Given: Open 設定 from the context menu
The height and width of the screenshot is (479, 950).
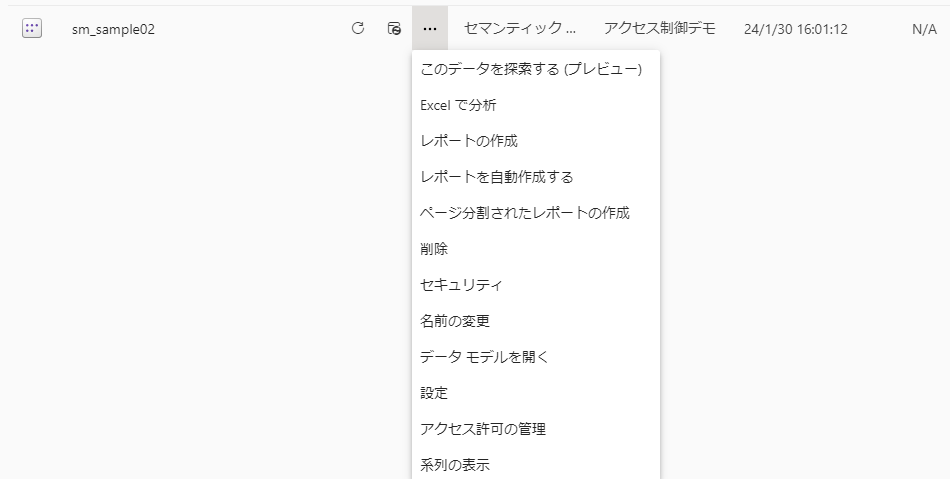Looking at the screenshot, I should pos(536,393).
